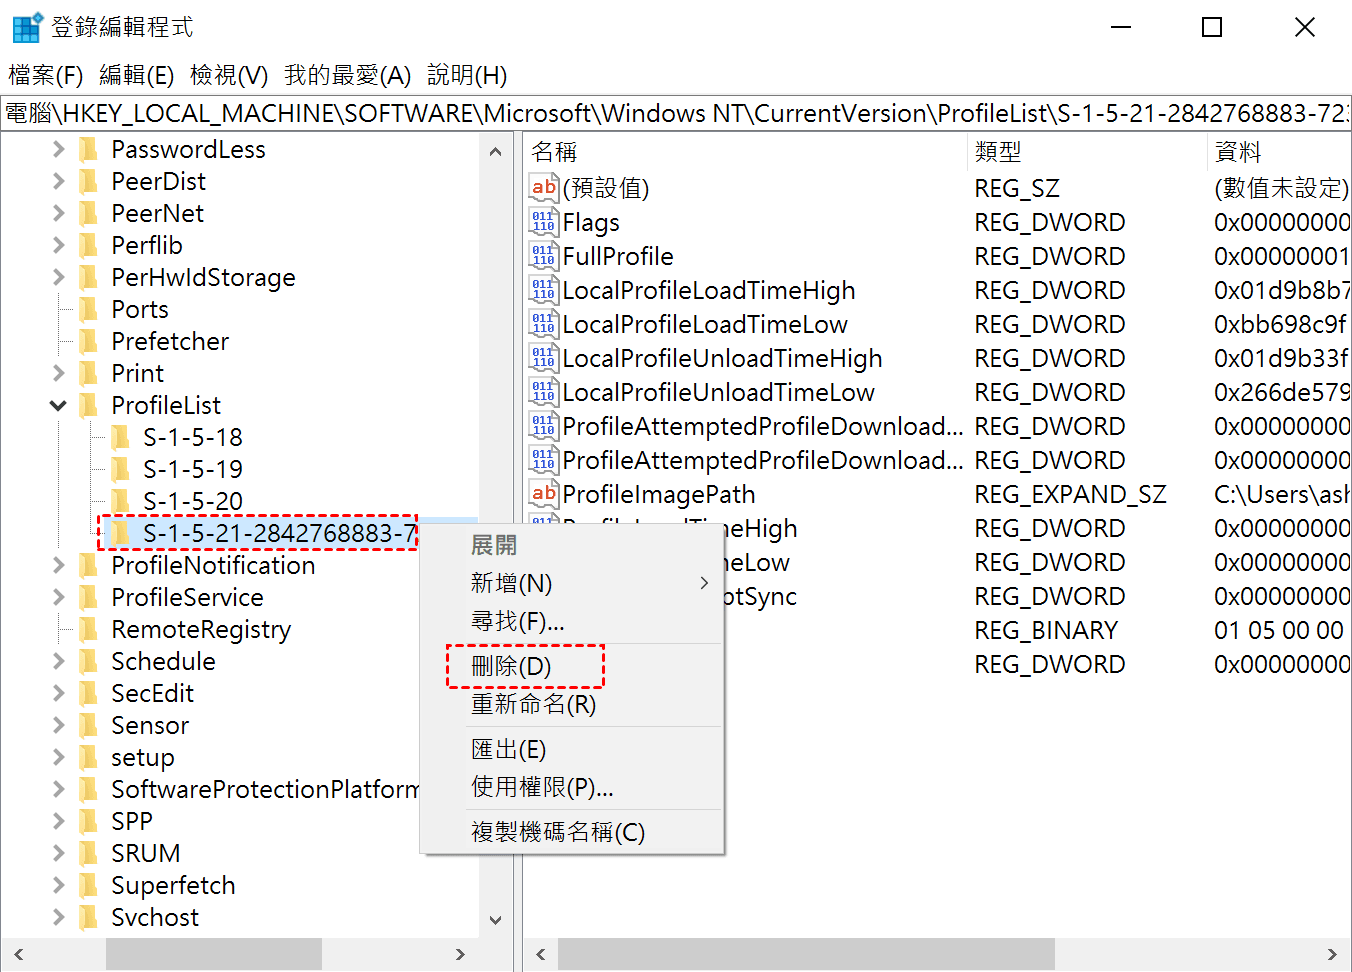Image resolution: width=1352 pixels, height=972 pixels.
Task: Open the 我的最愛(A) menu
Action: pos(348,75)
